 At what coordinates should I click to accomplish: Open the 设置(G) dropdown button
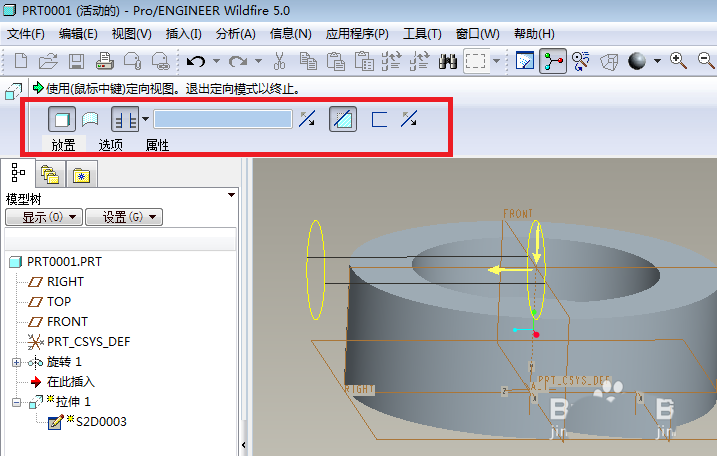point(124,217)
